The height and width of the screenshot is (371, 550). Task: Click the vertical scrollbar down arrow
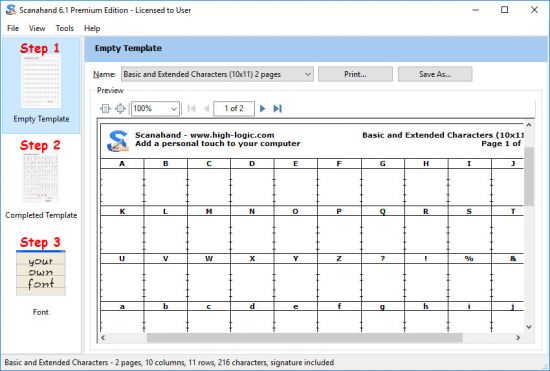529,327
